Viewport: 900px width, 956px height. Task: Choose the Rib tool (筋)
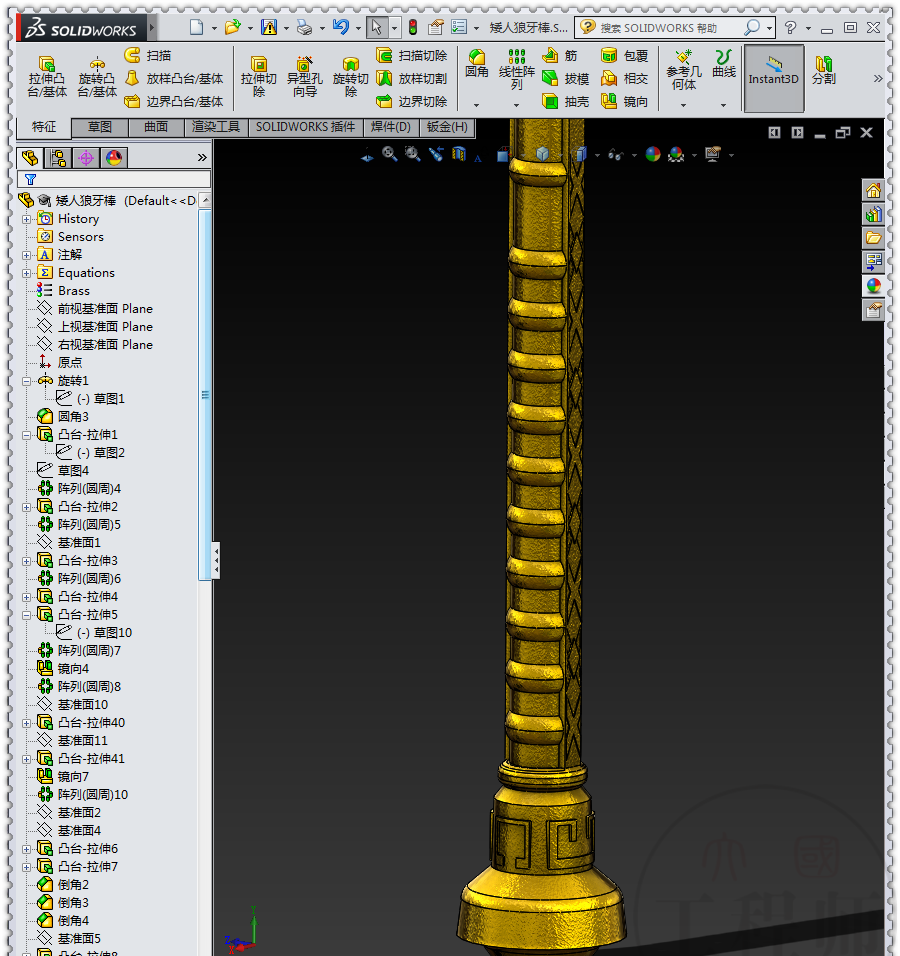pyautogui.click(x=560, y=55)
